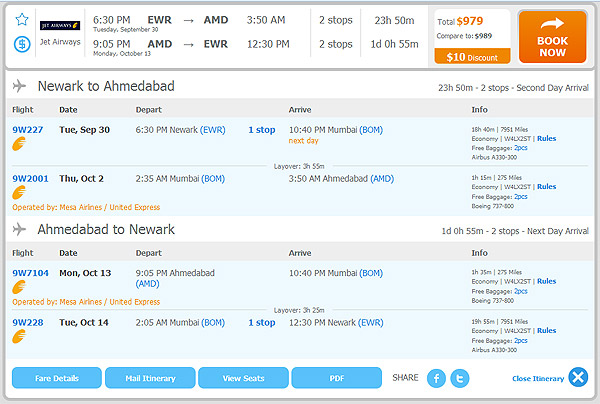Click the Book Now button
This screenshot has height=404, width=600.
(553, 37)
